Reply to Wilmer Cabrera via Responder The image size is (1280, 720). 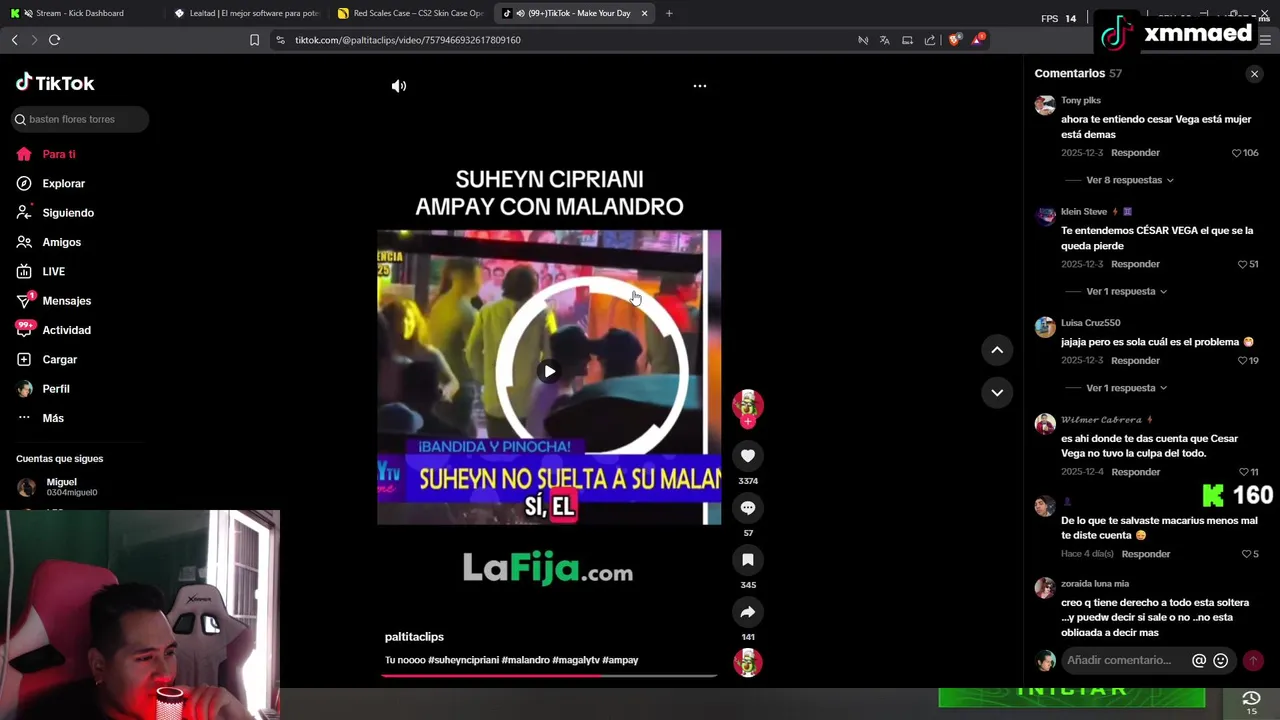pyautogui.click(x=1135, y=472)
